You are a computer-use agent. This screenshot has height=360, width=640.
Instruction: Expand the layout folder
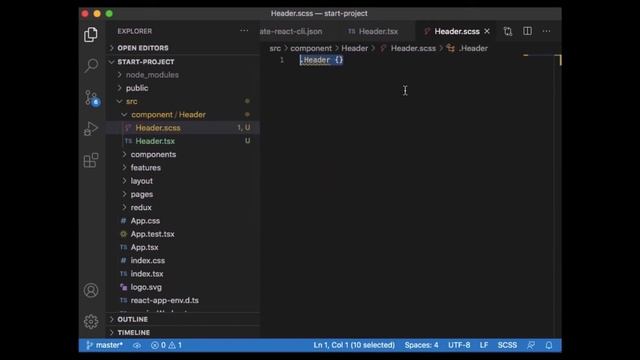[182, 181]
